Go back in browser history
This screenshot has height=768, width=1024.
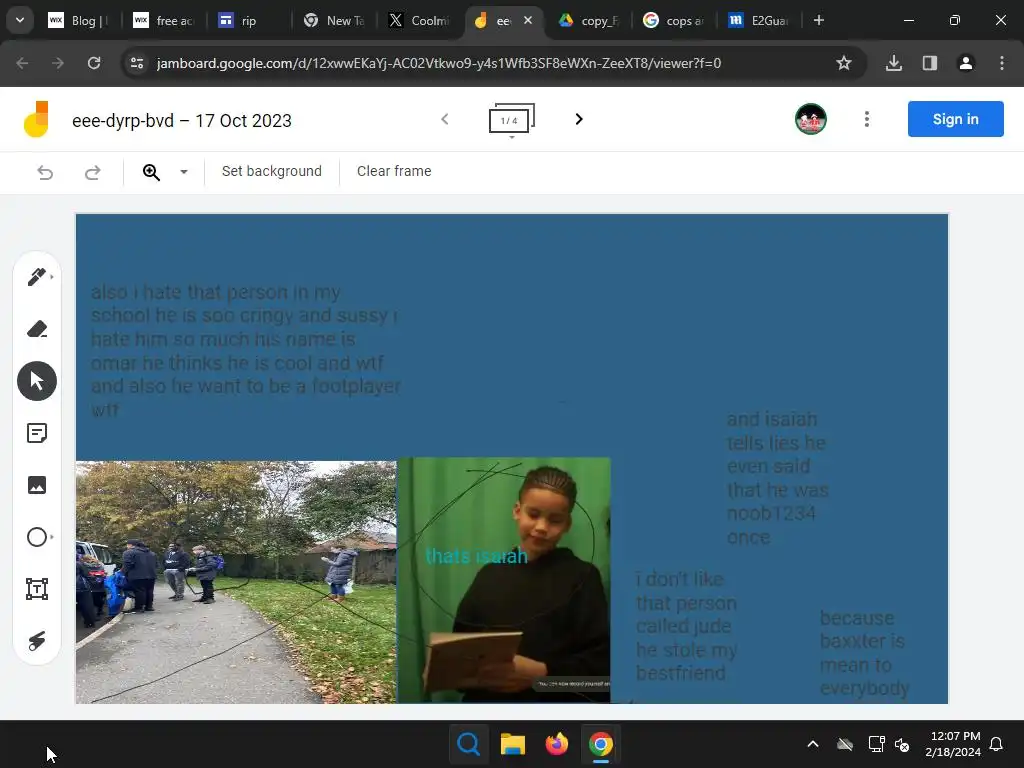coord(22,63)
